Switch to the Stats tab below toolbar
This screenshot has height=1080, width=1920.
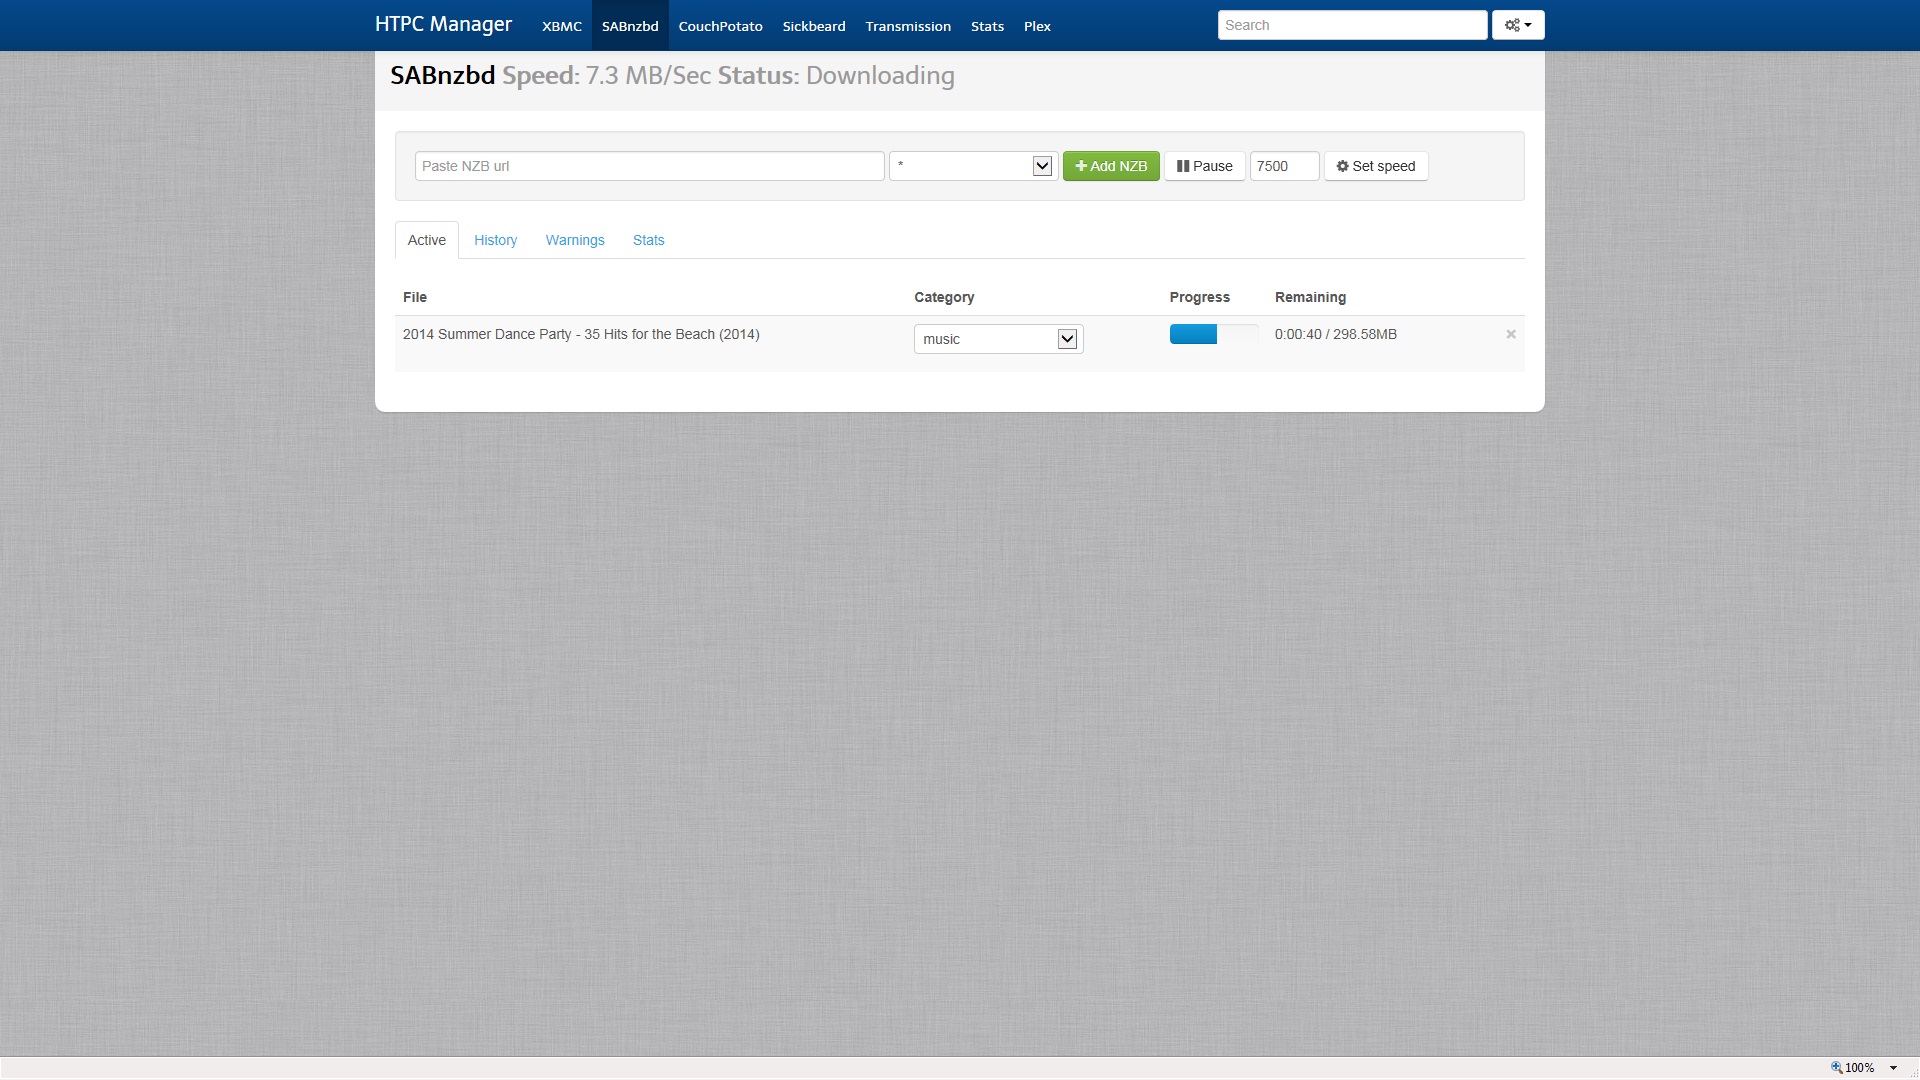click(648, 240)
